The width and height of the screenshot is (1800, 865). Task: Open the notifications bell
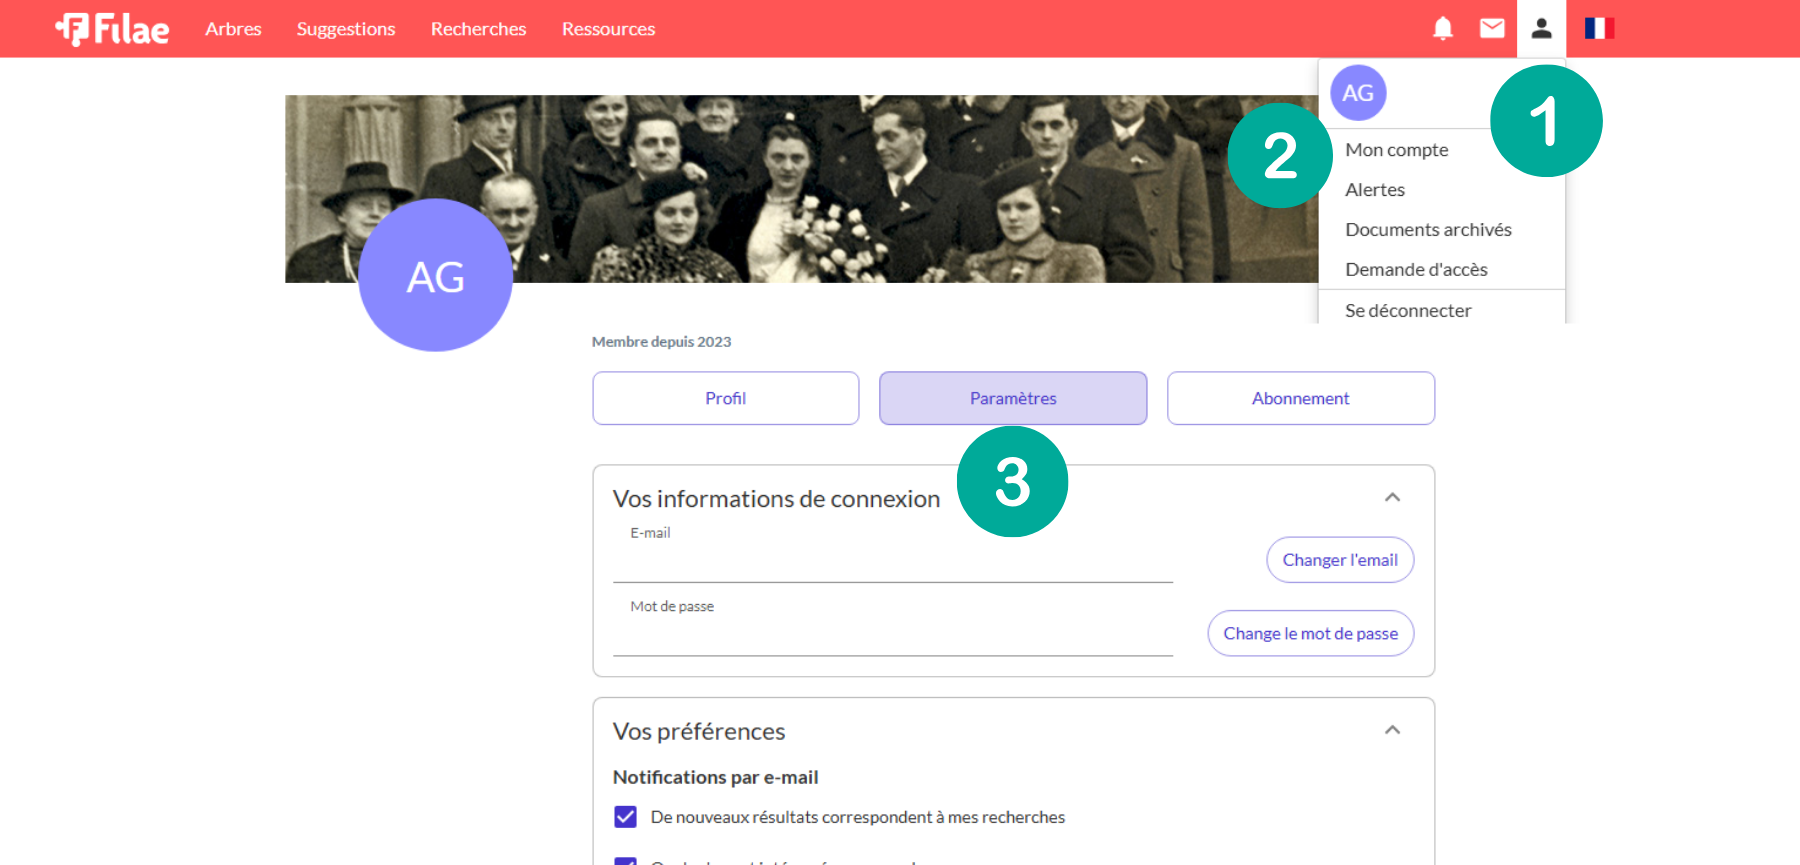(1442, 29)
